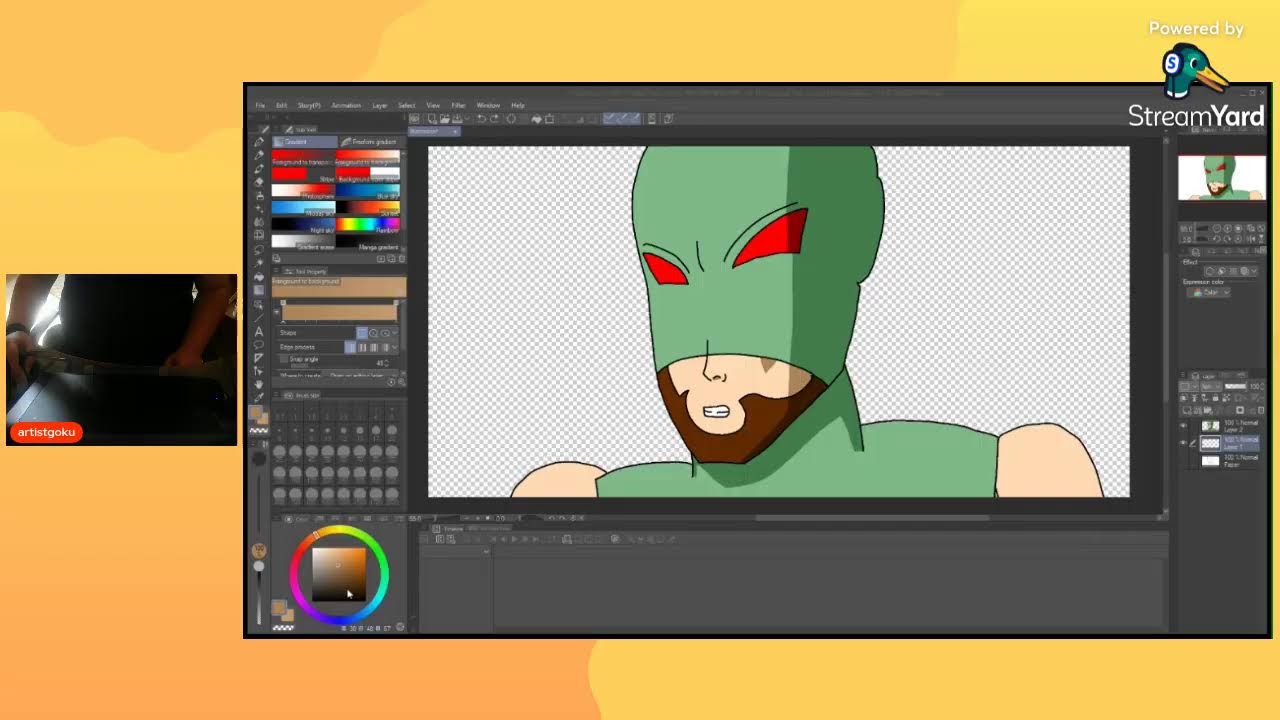Choose the Manga gradient preset

point(368,241)
